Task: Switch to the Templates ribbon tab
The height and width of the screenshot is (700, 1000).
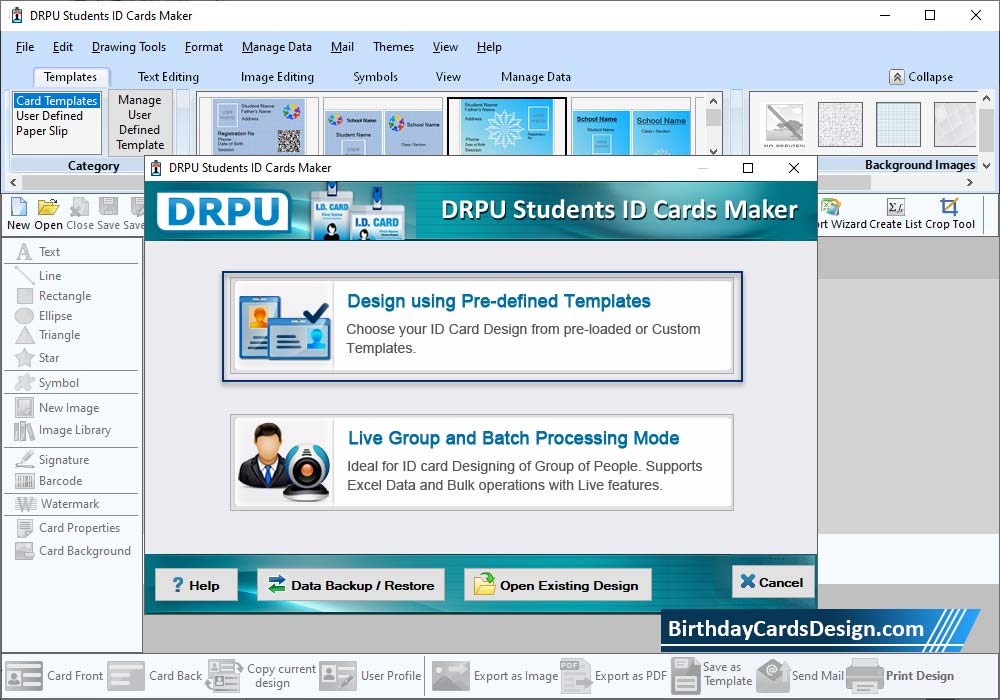Action: 70,77
